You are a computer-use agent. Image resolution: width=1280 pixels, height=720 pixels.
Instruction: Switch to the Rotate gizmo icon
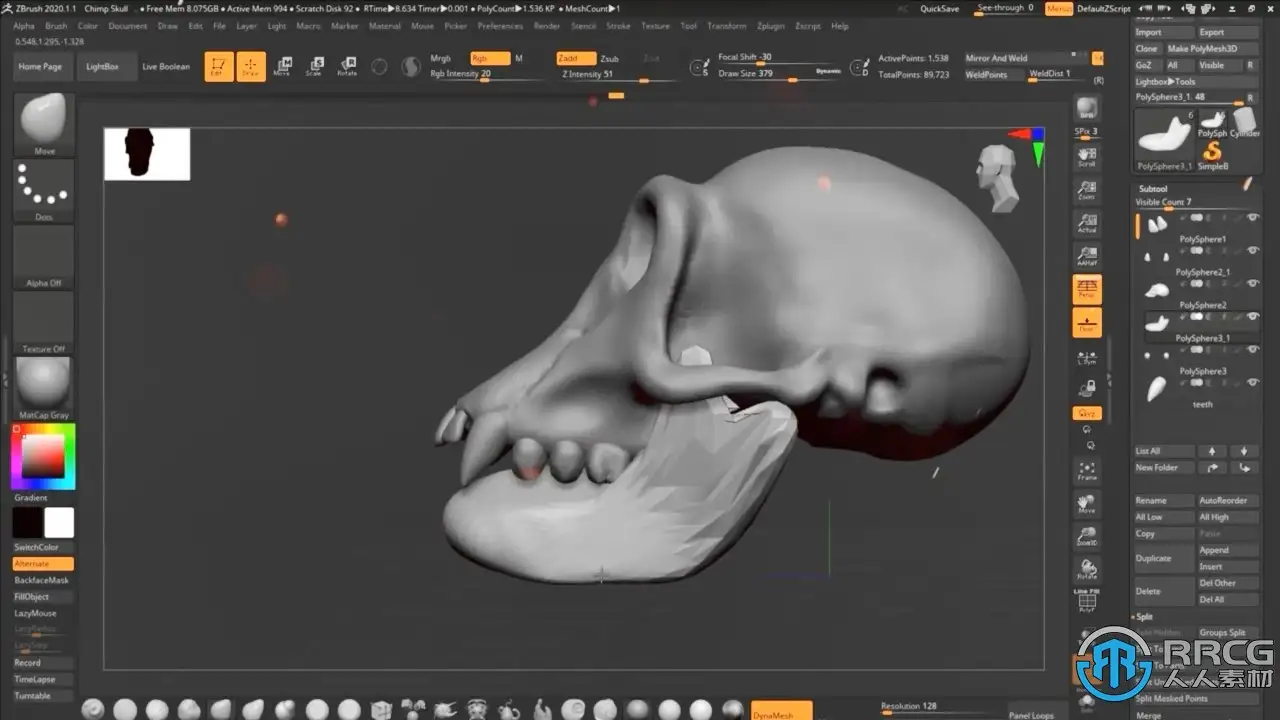click(347, 67)
